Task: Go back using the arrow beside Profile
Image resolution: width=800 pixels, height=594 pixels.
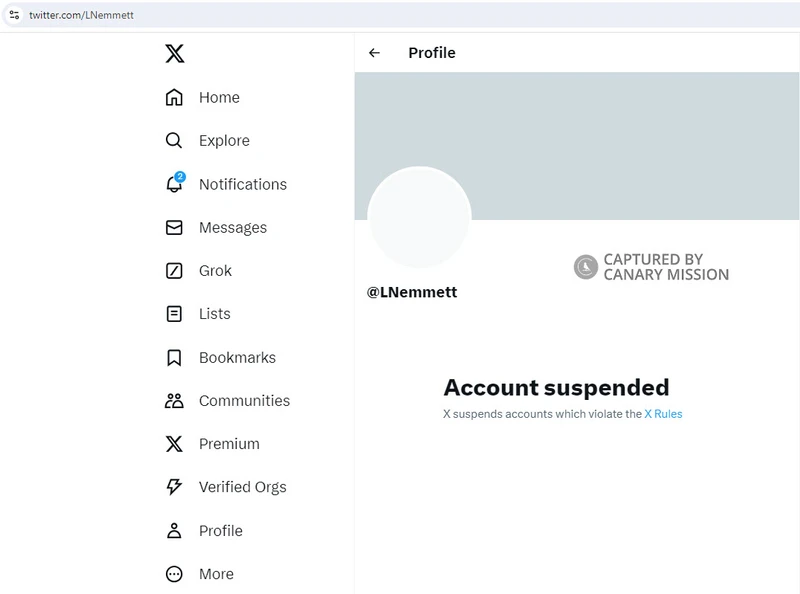Action: pyautogui.click(x=374, y=53)
